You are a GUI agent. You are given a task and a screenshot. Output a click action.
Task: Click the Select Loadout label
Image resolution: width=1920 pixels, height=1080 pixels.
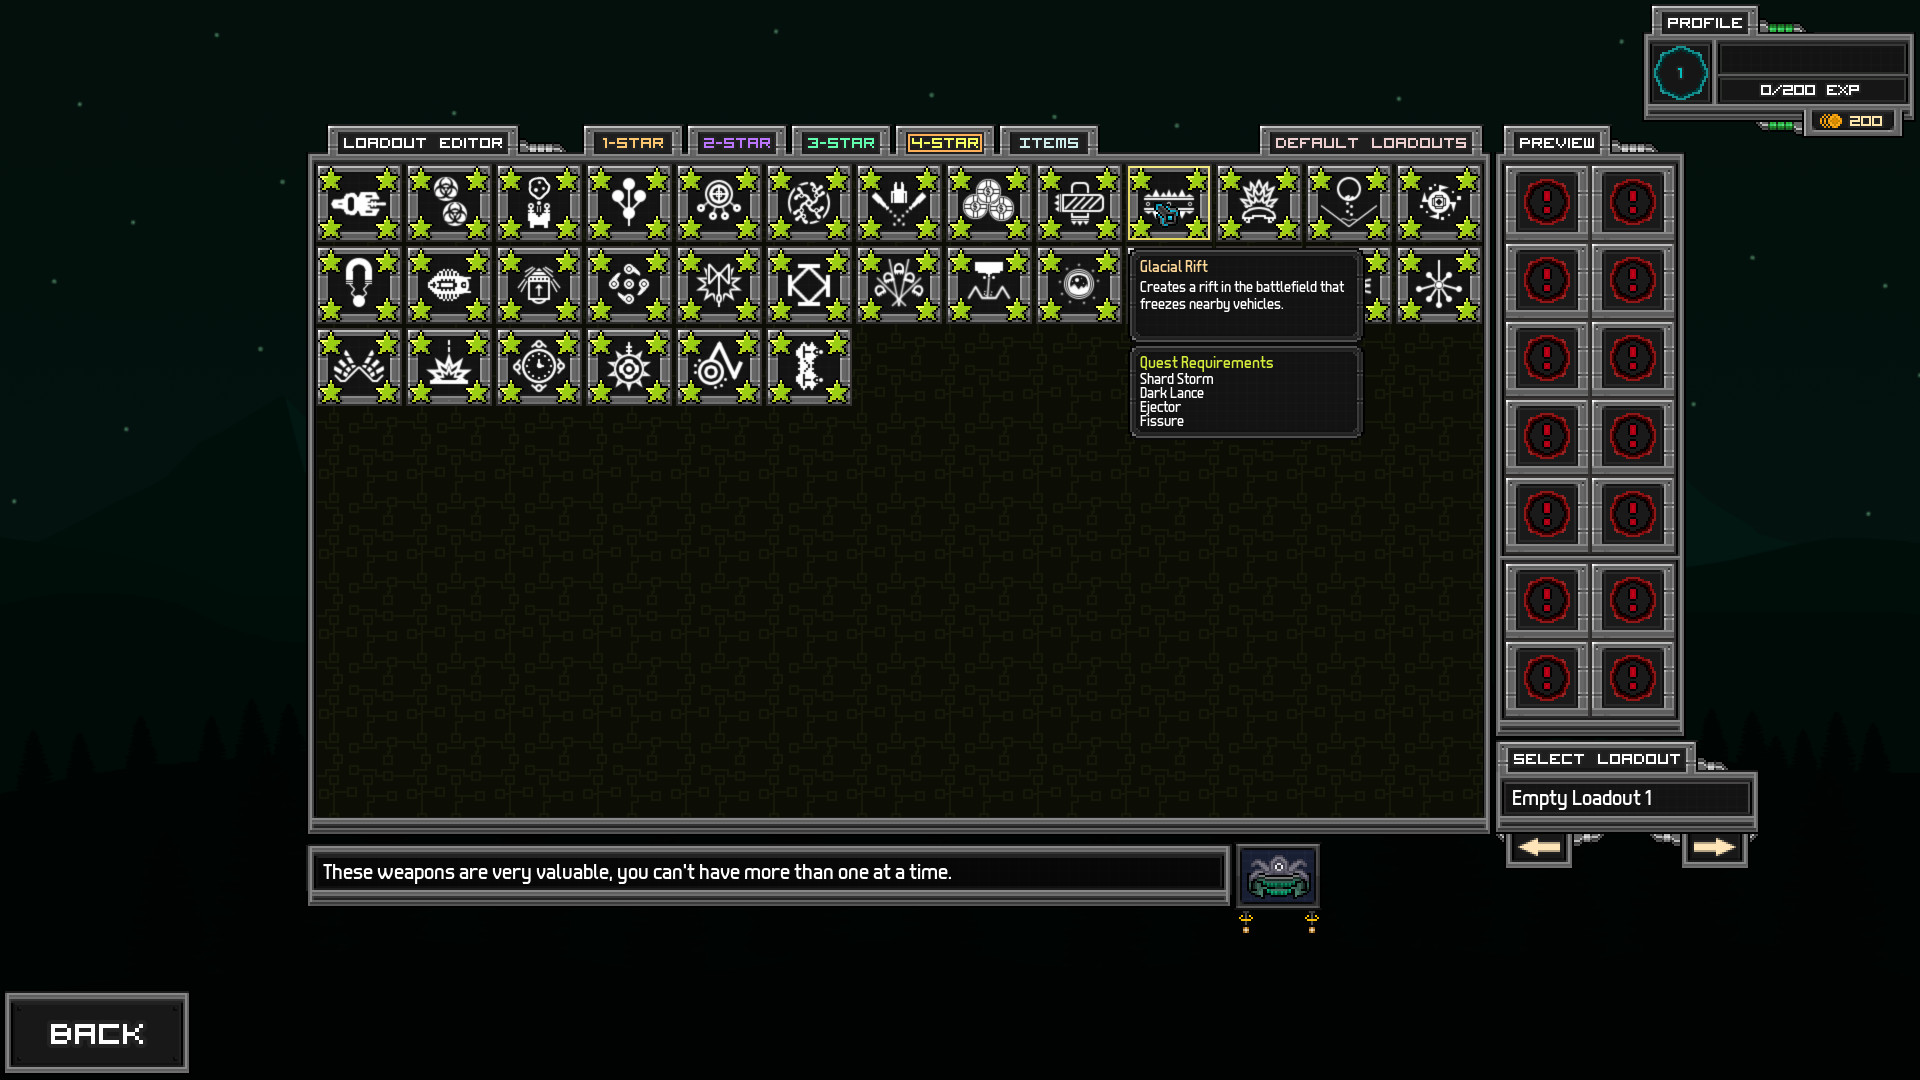pos(1596,759)
